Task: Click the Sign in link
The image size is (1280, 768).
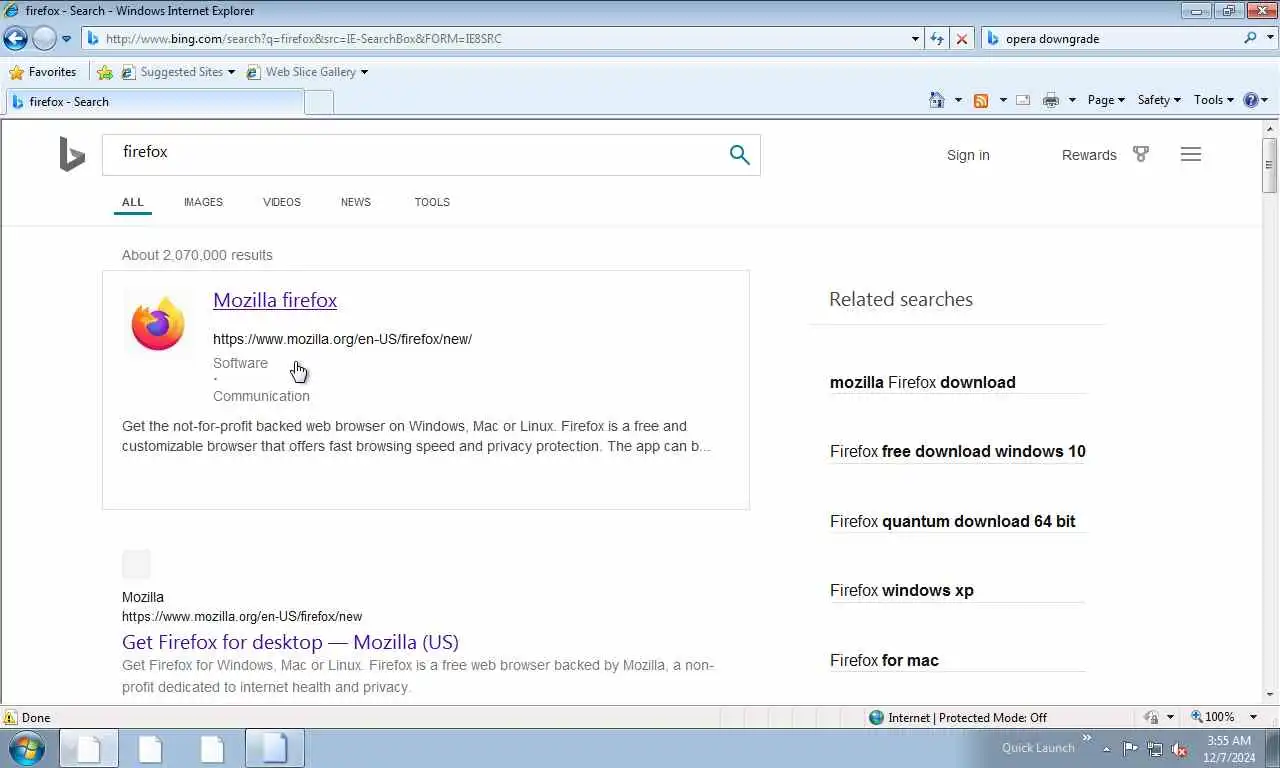Action: (x=968, y=155)
